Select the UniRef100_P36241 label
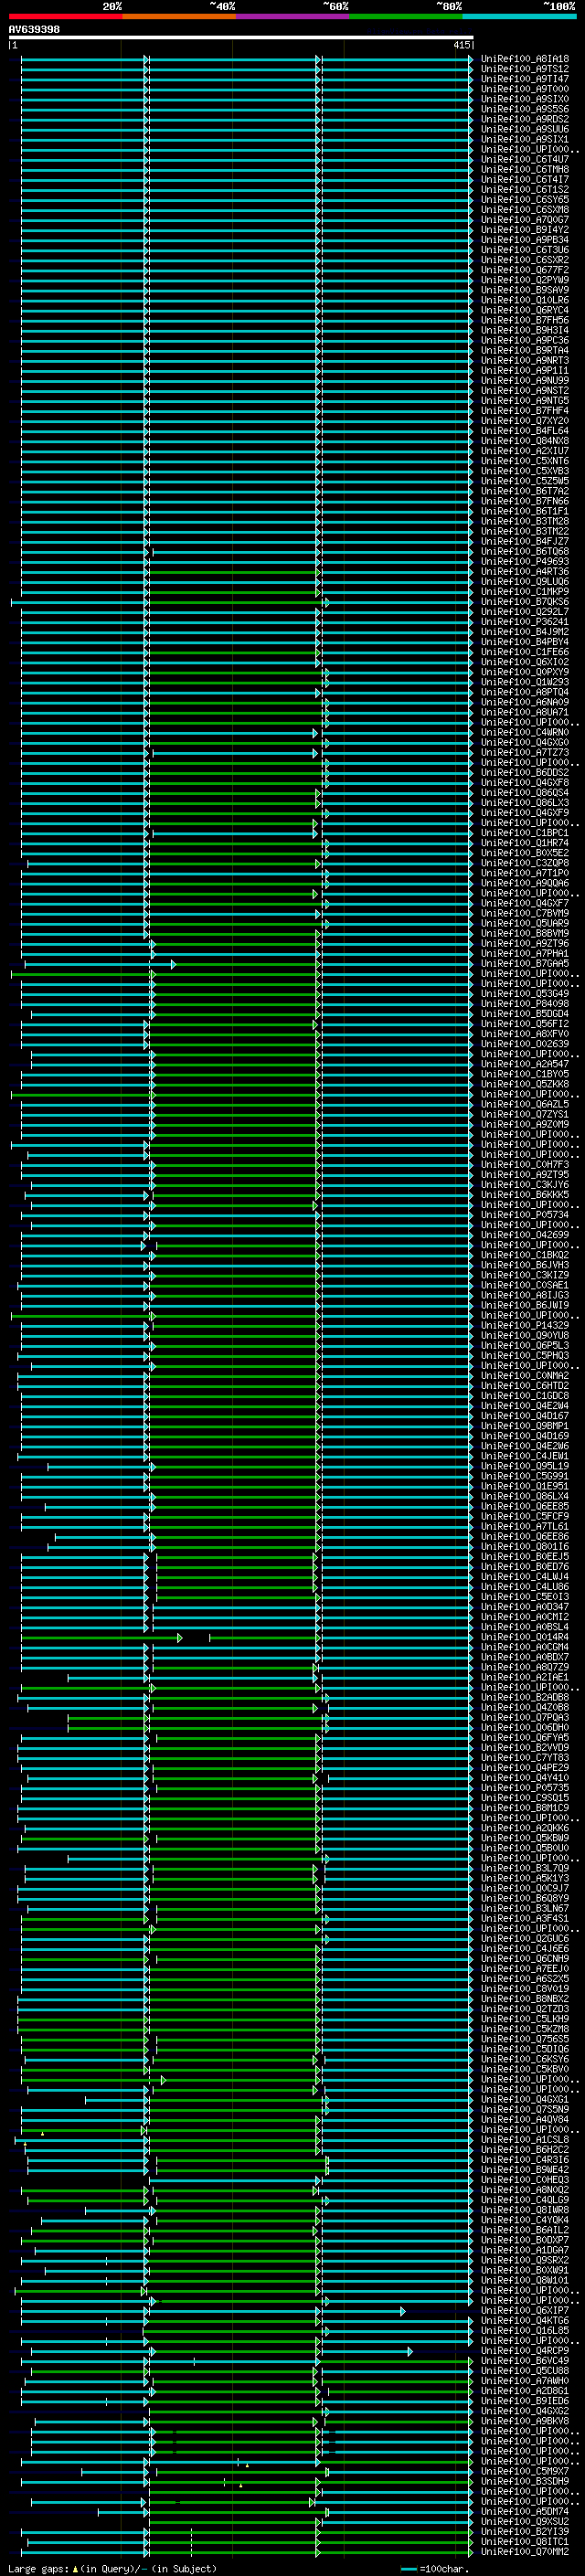 click(x=525, y=621)
